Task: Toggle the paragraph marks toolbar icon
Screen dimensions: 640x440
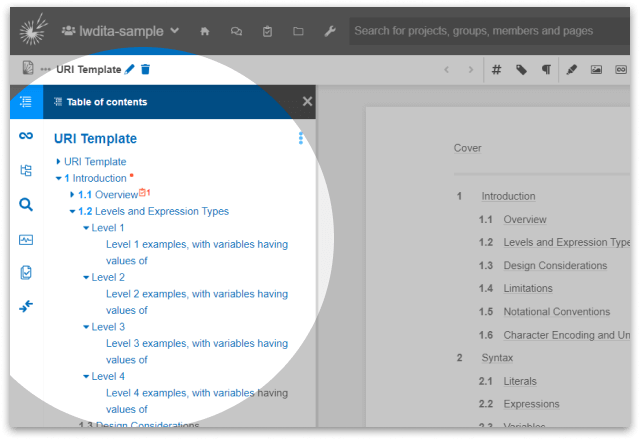Action: (x=546, y=70)
